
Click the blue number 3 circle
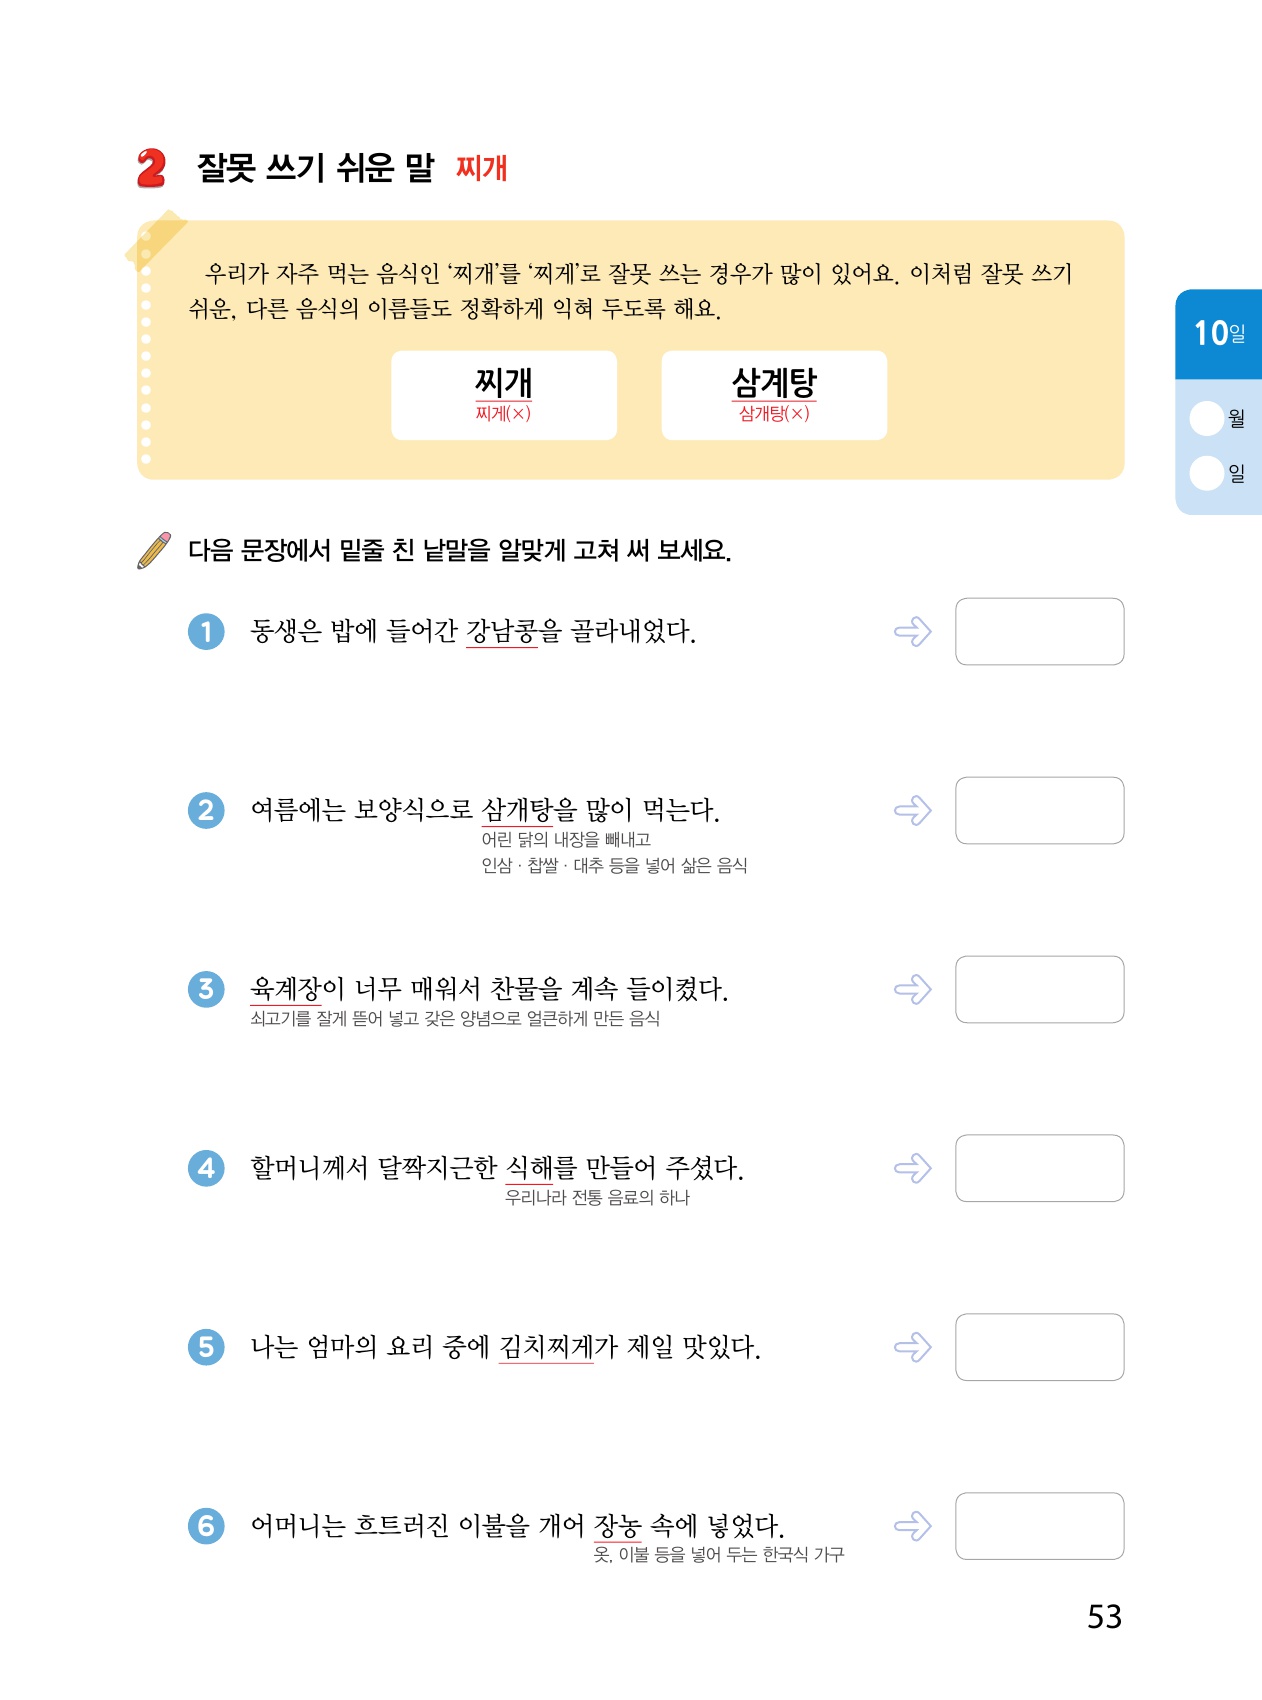(x=206, y=989)
